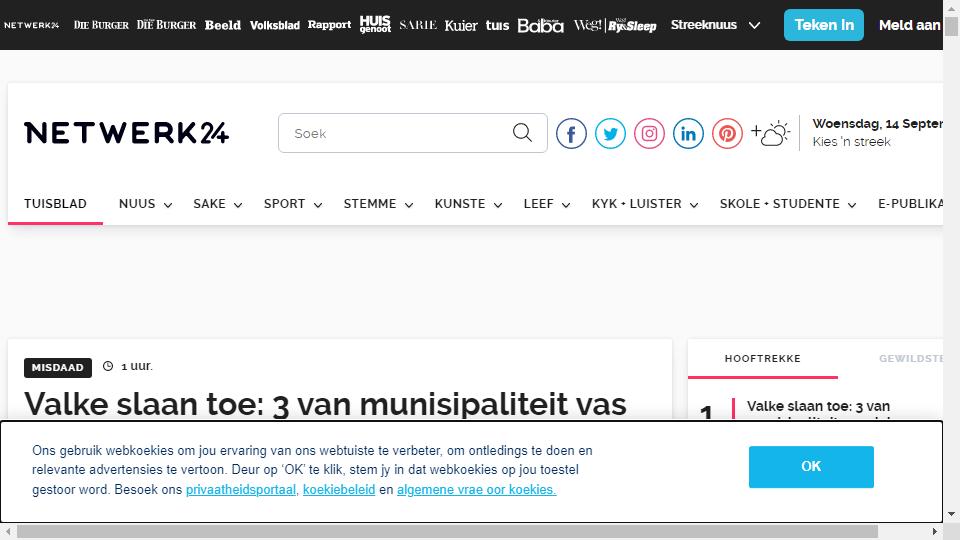960x540 pixels.
Task: Open the Pinterest social icon
Action: pos(727,133)
